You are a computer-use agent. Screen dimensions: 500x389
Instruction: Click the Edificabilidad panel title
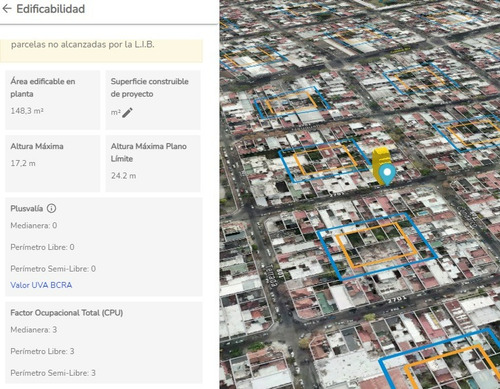coord(51,9)
